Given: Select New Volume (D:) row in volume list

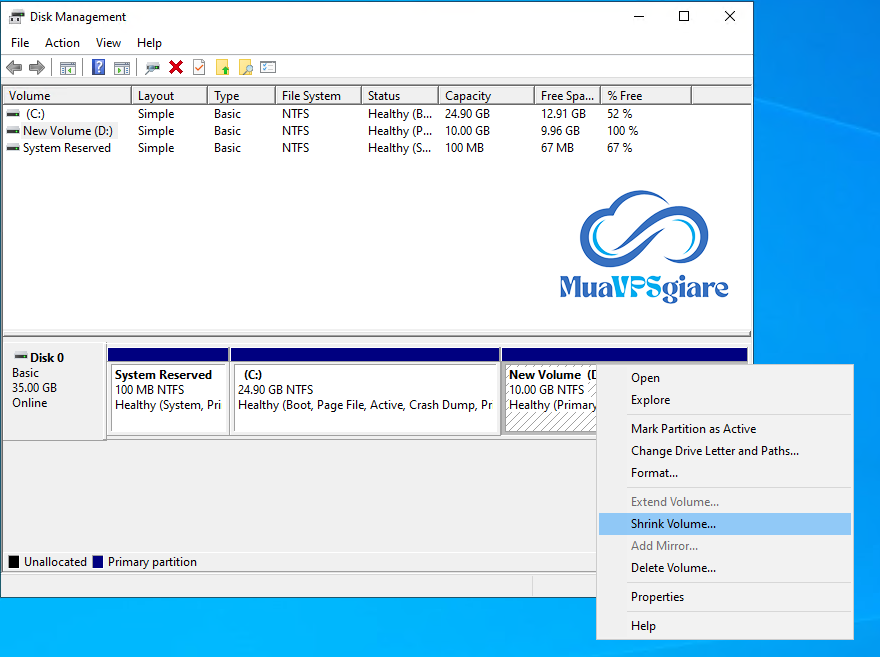Looking at the screenshot, I should click(x=67, y=131).
